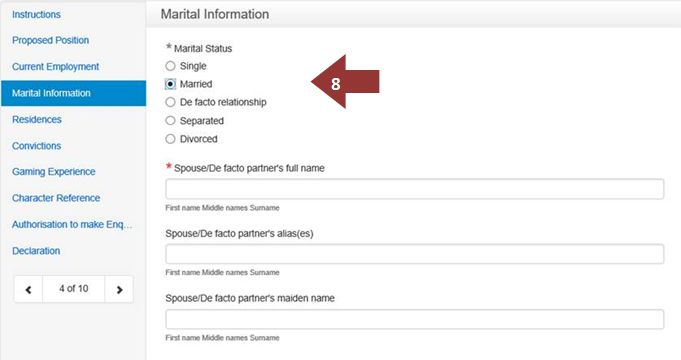Go to Current Employment section
This screenshot has height=360, width=681.
[x=56, y=67]
